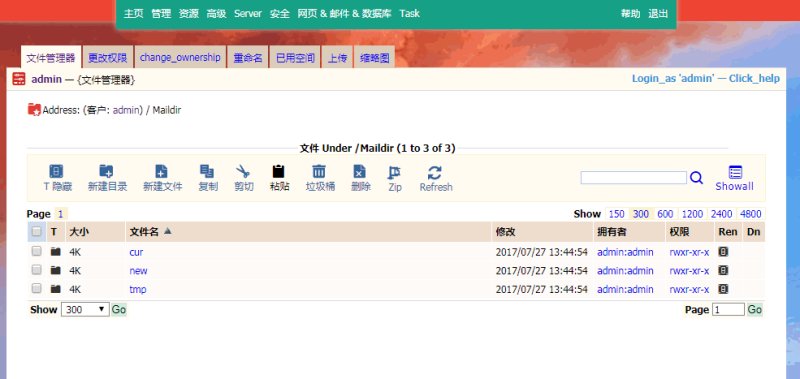Check the box for tmp folder
This screenshot has width=800, height=379.
click(36, 288)
